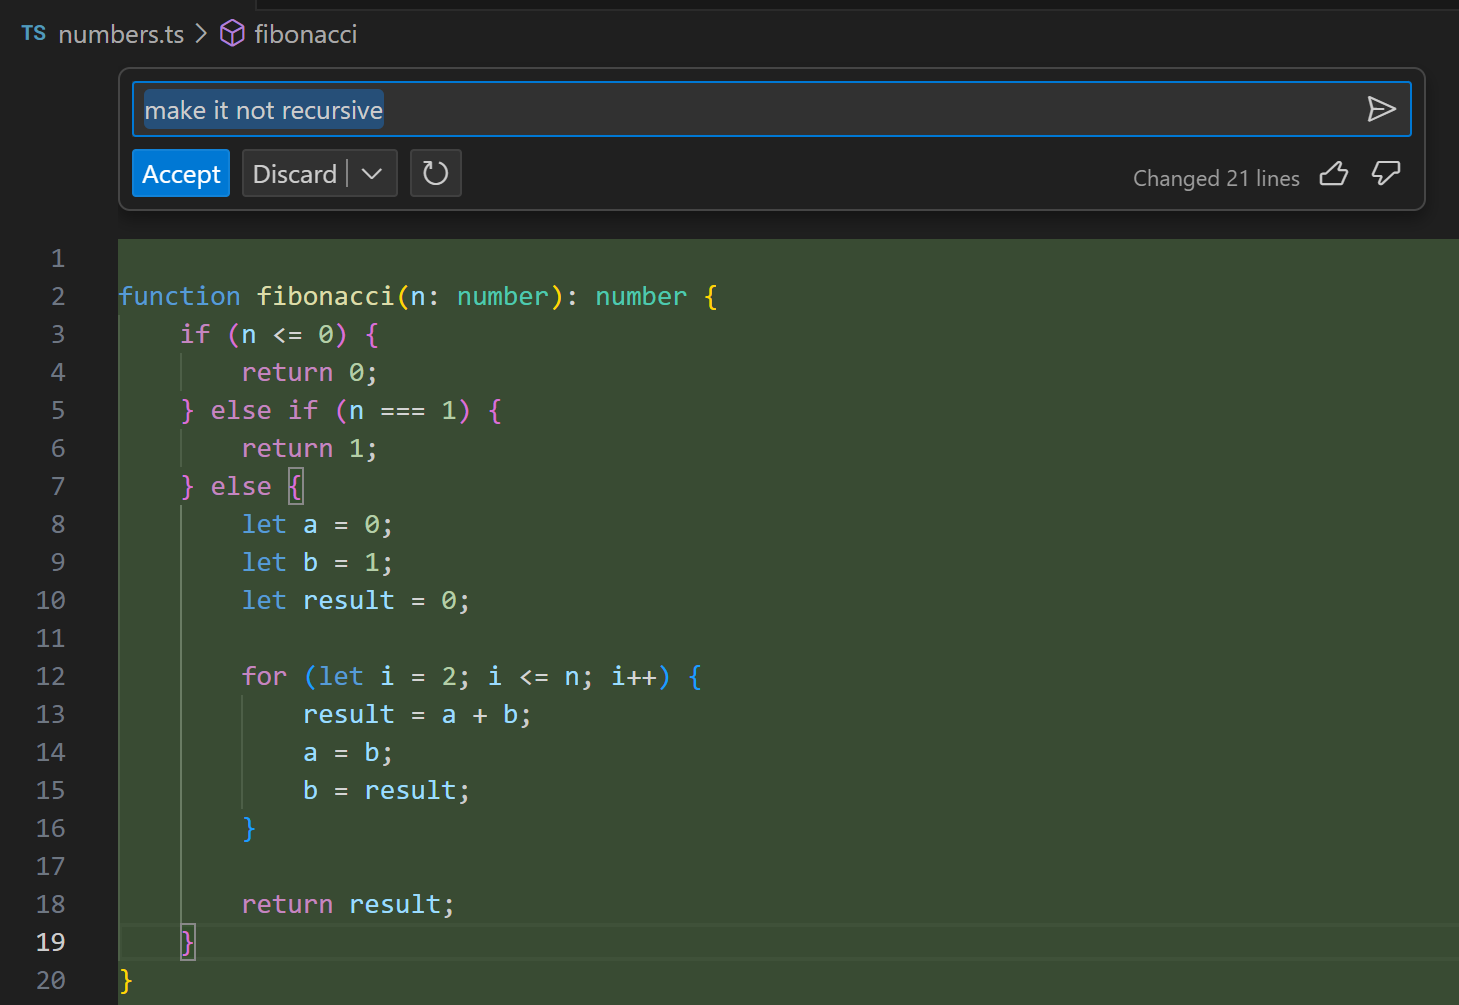Click the regenerate response icon
Screen dimensions: 1459x1005
[x=435, y=173]
